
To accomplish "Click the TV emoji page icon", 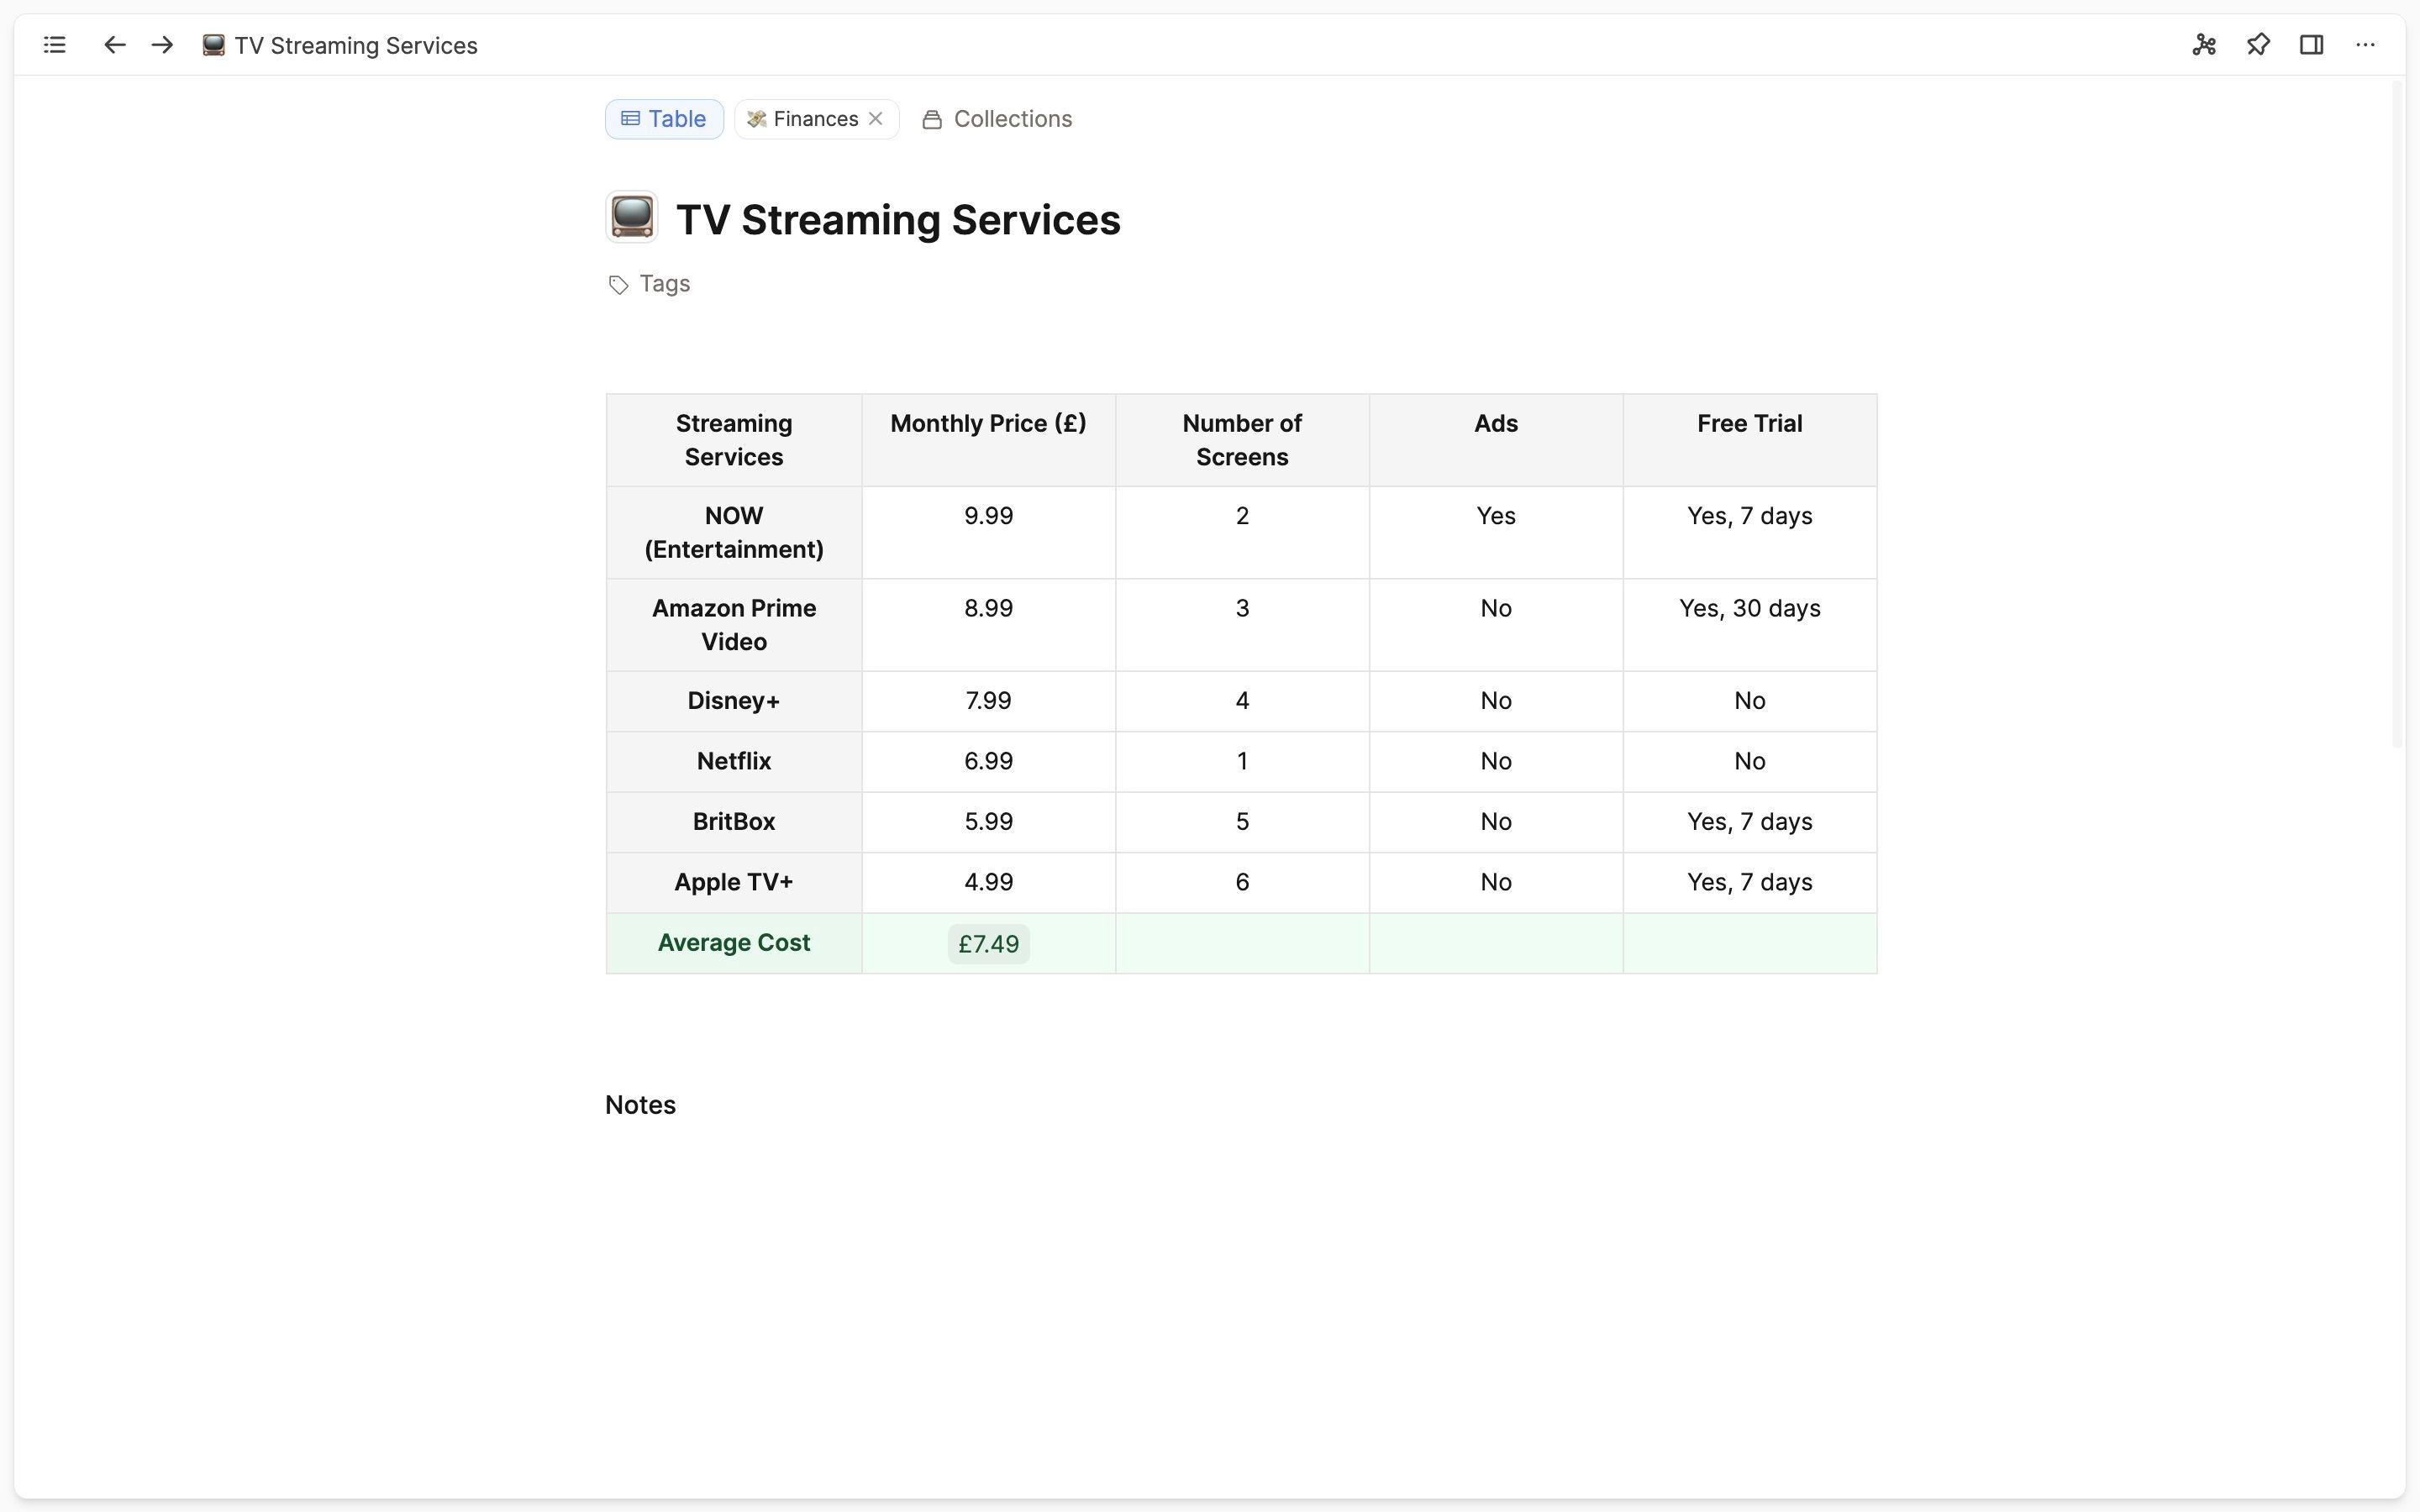I will (631, 217).
